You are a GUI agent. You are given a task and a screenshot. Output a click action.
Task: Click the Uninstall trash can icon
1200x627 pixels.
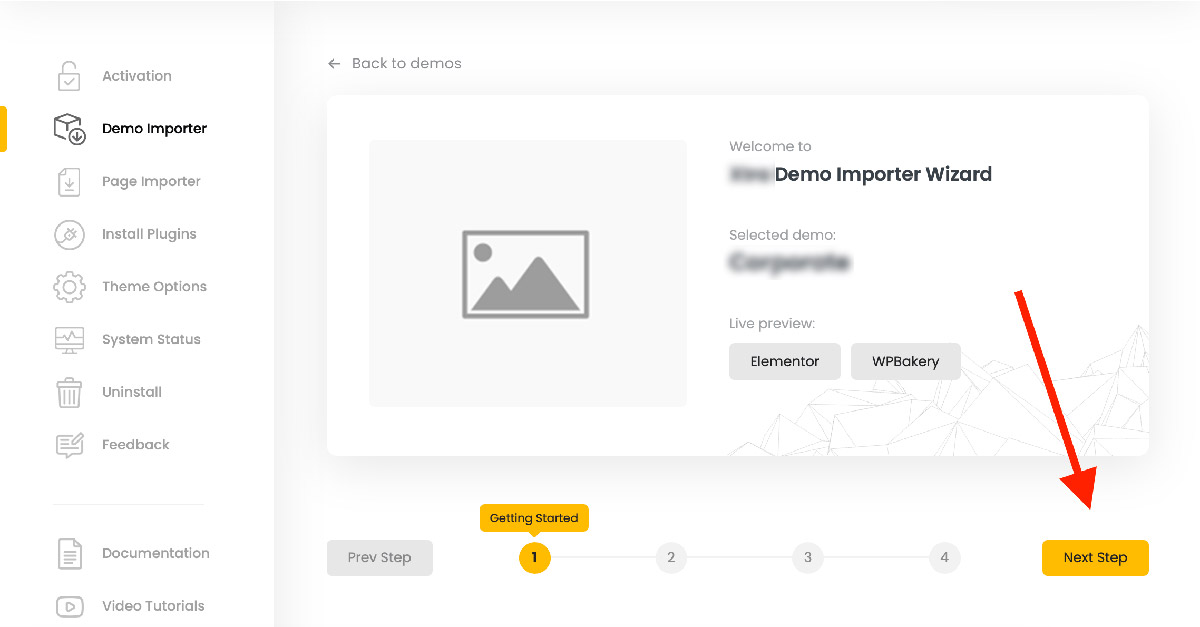[69, 392]
